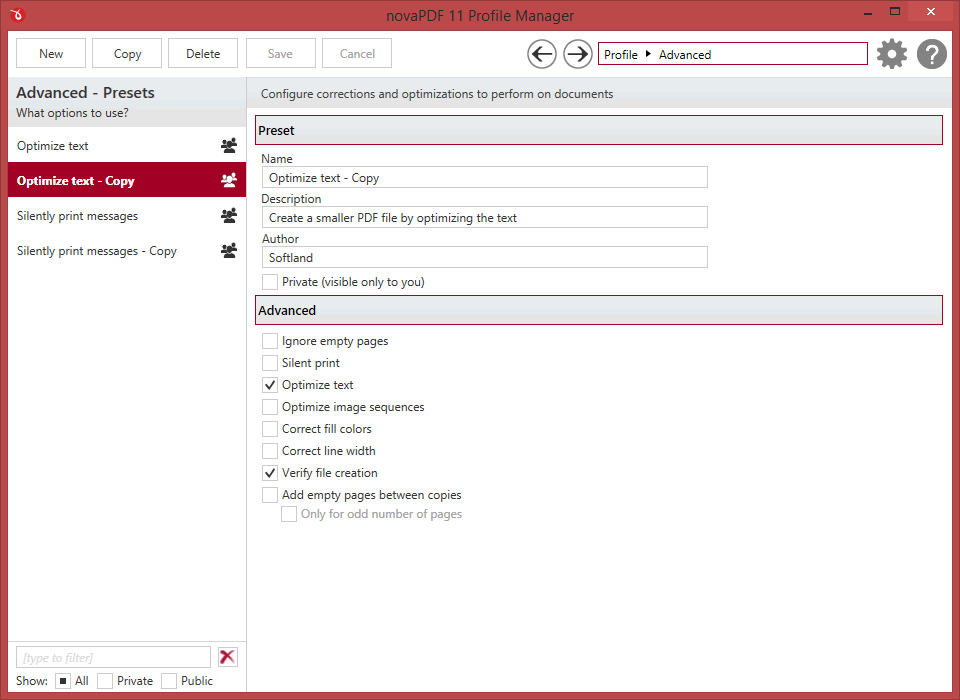Click the novaPDF logo in the title bar
Screen dimensions: 960x700
coord(18,15)
